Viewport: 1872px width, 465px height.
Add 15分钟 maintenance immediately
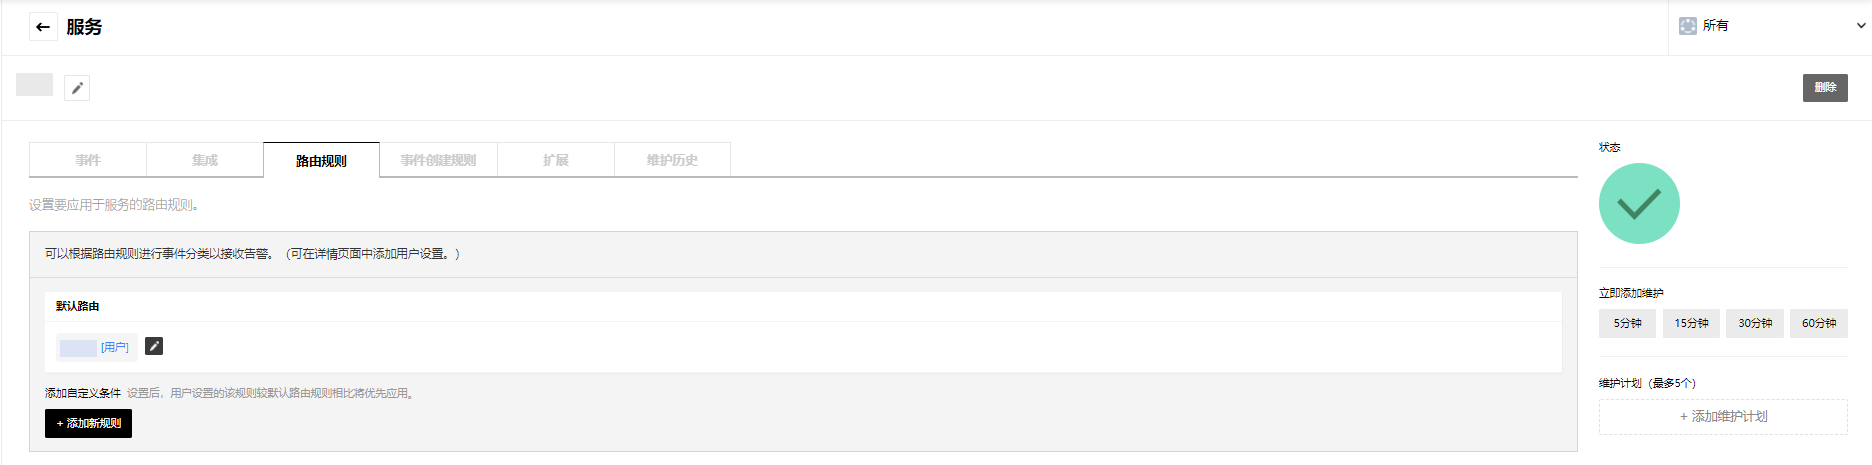1691,323
